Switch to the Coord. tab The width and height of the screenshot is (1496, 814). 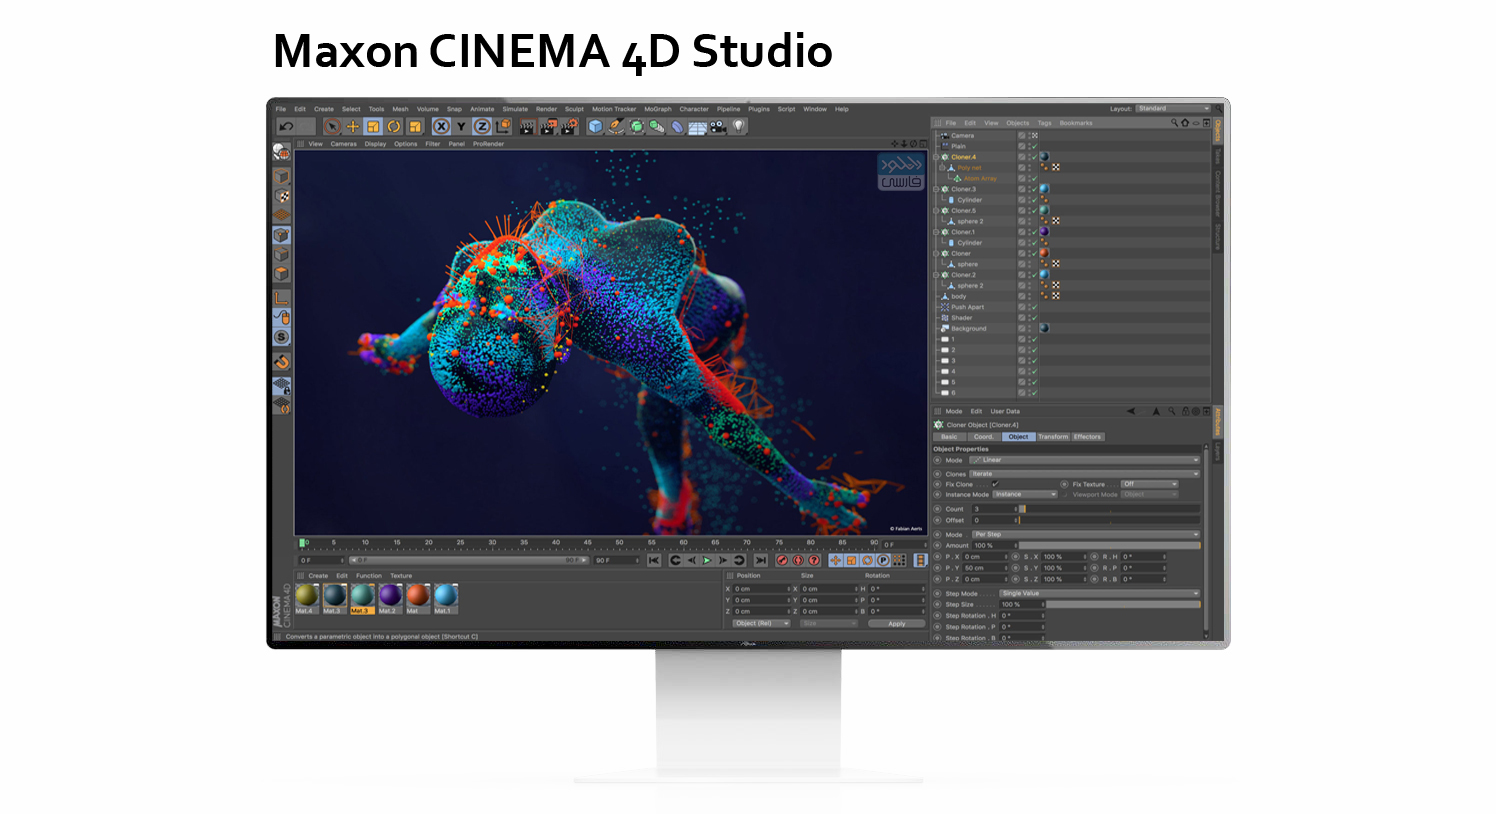[x=984, y=437]
